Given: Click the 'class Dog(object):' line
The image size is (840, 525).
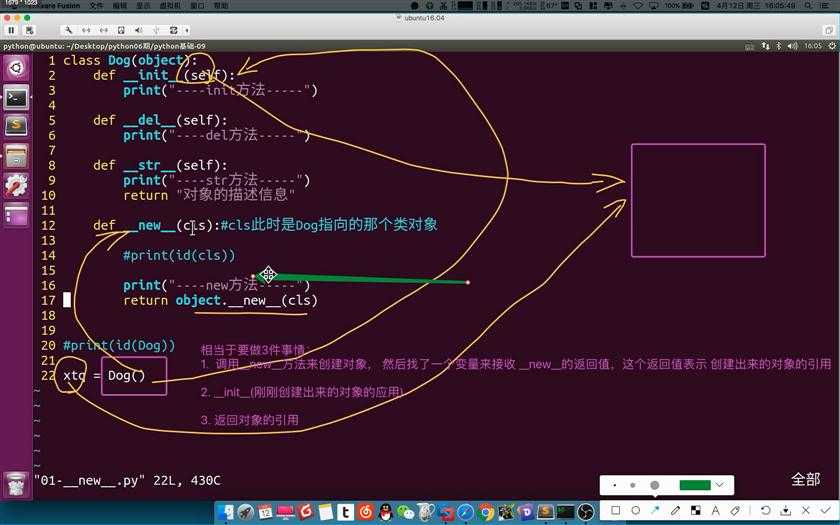Looking at the screenshot, I should (130, 61).
